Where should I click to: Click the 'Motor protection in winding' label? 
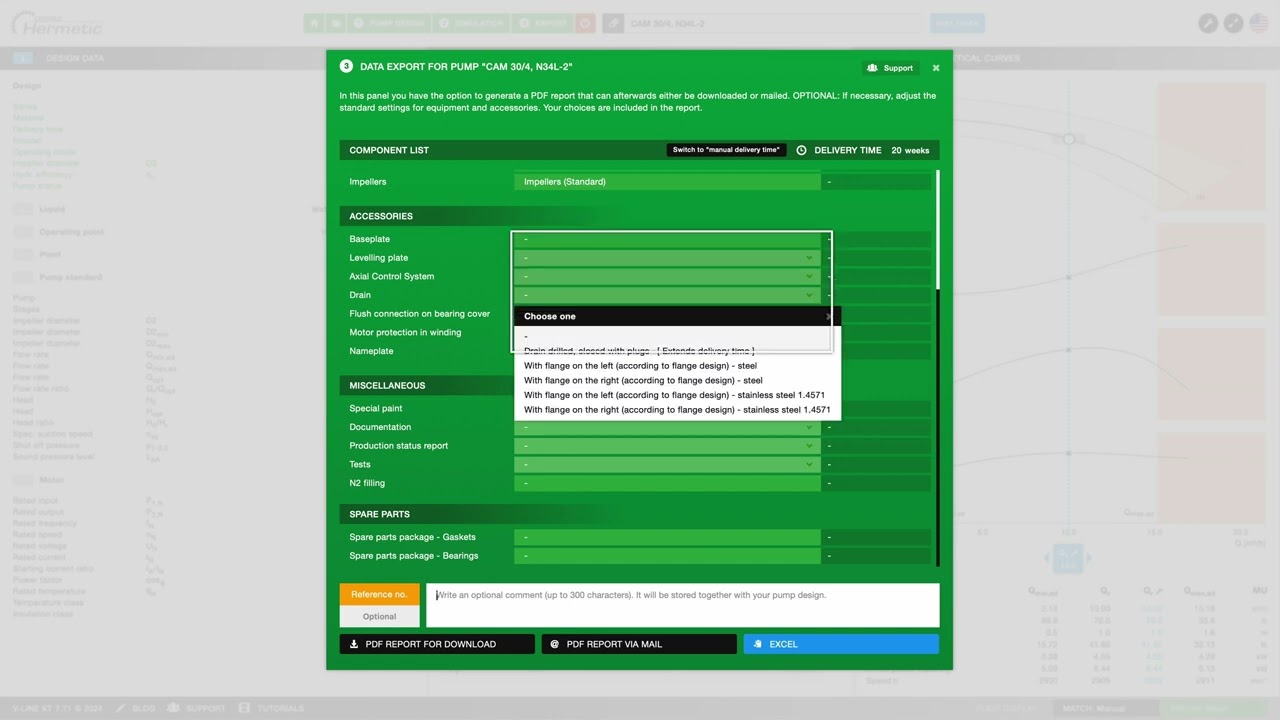[405, 333]
